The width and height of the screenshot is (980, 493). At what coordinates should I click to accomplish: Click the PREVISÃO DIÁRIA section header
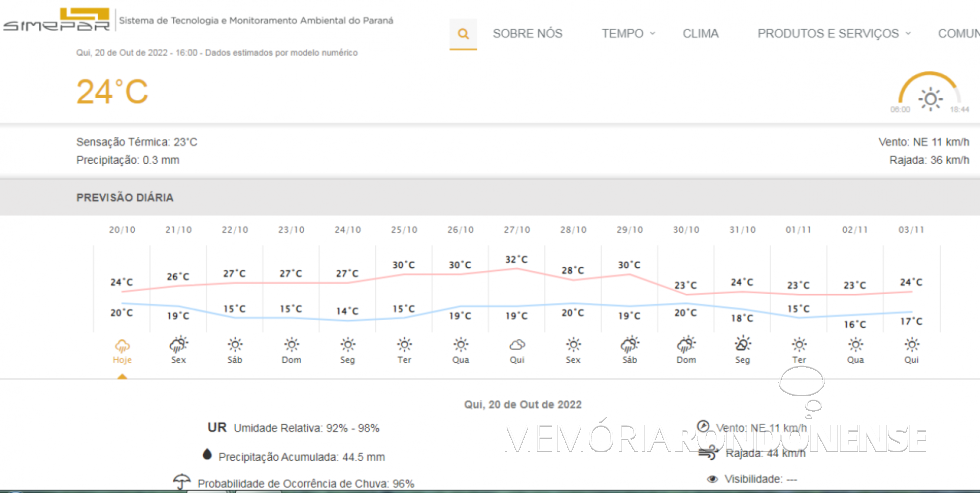[125, 198]
